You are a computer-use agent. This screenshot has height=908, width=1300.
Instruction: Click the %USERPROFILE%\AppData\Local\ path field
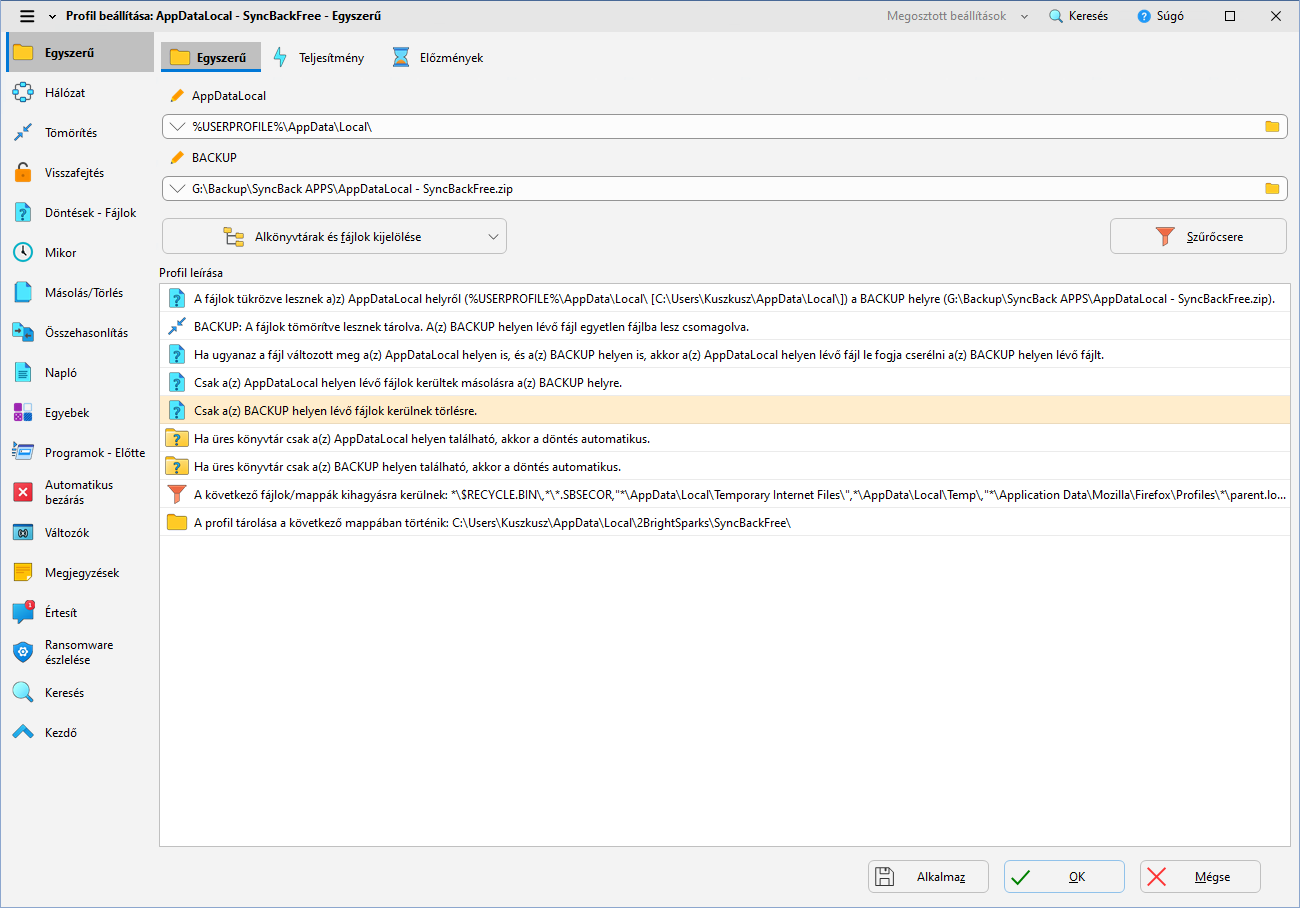tap(724, 127)
